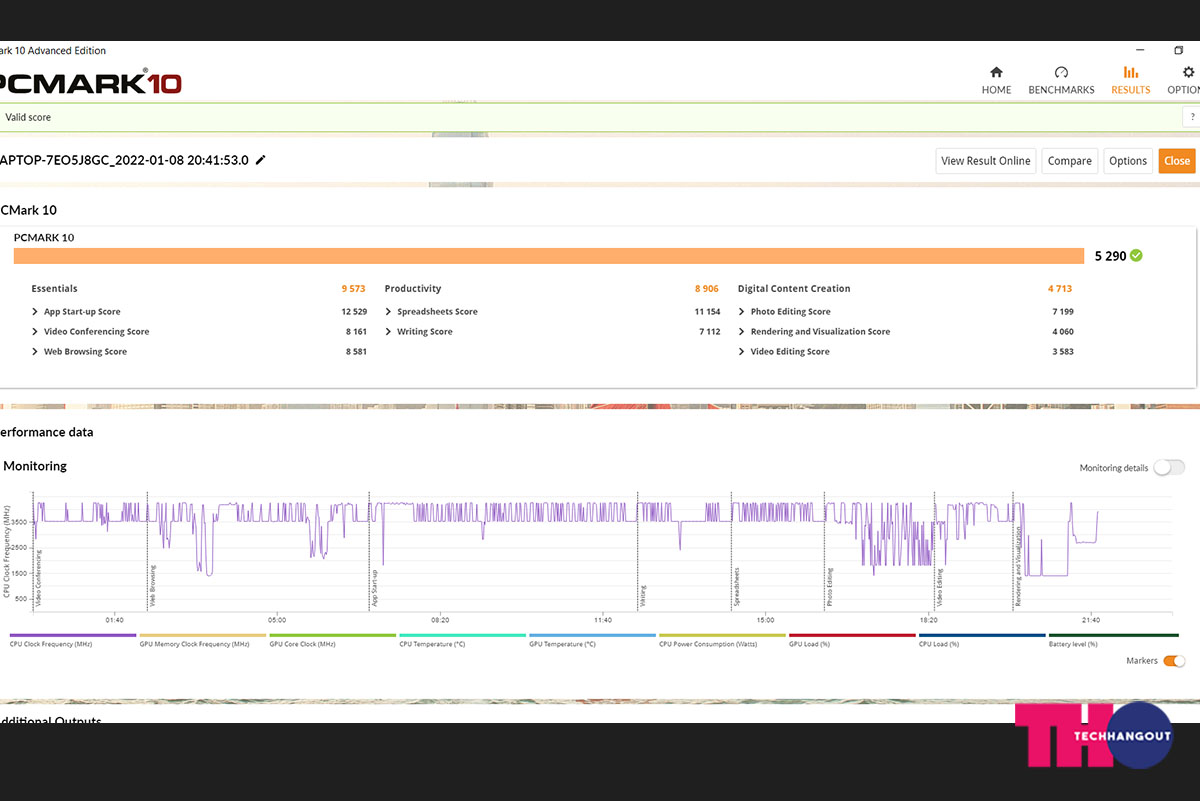Click the Essentials heading
Image resolution: width=1200 pixels, height=801 pixels.
[x=54, y=289]
